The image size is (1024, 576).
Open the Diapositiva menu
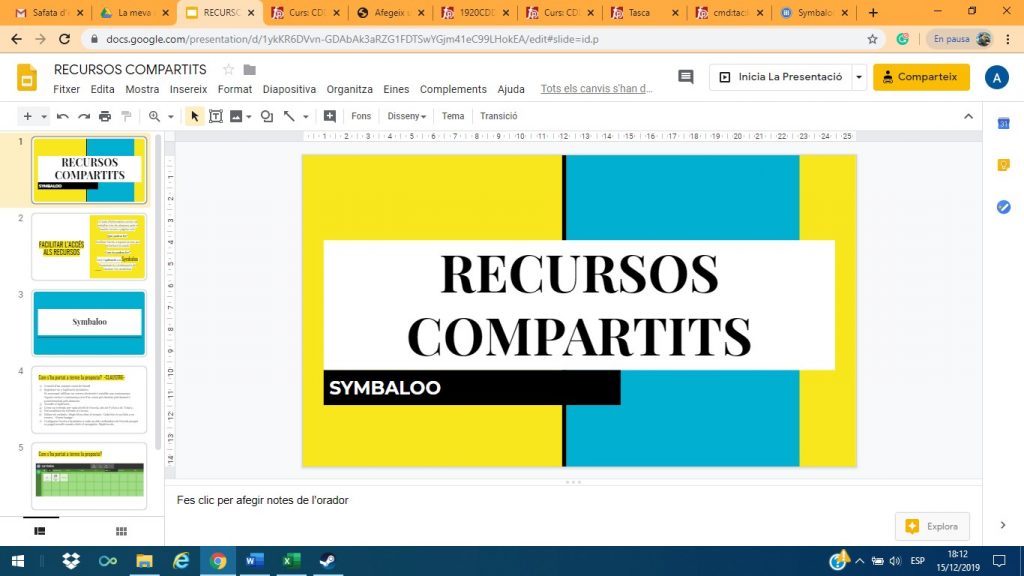289,89
